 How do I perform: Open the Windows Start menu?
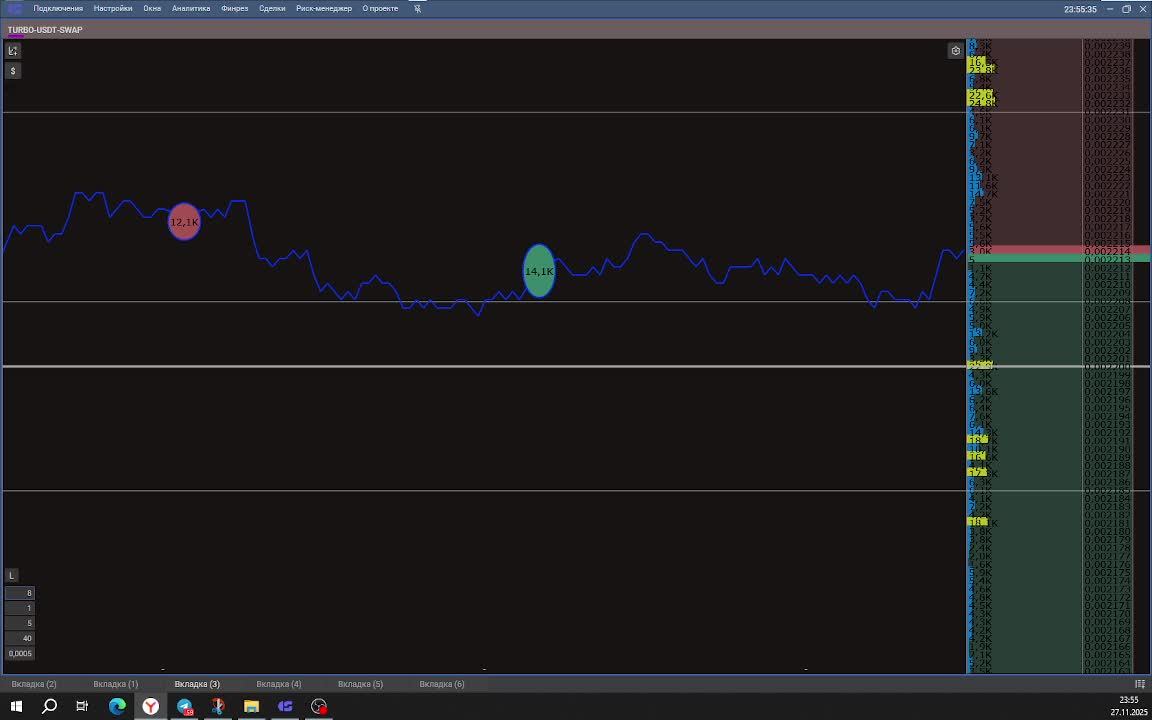point(16,707)
